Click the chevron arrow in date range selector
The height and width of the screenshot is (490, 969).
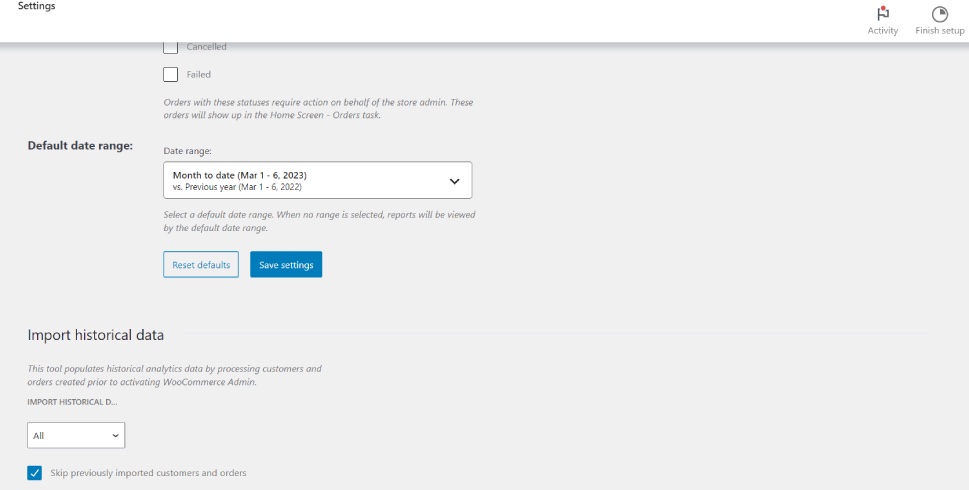pyautogui.click(x=454, y=181)
